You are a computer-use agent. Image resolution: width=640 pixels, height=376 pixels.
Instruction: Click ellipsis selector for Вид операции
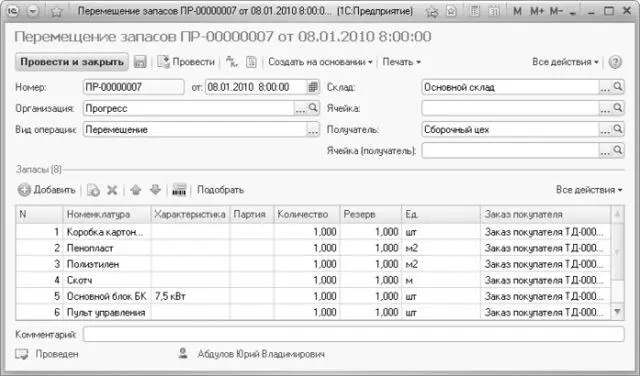click(313, 130)
